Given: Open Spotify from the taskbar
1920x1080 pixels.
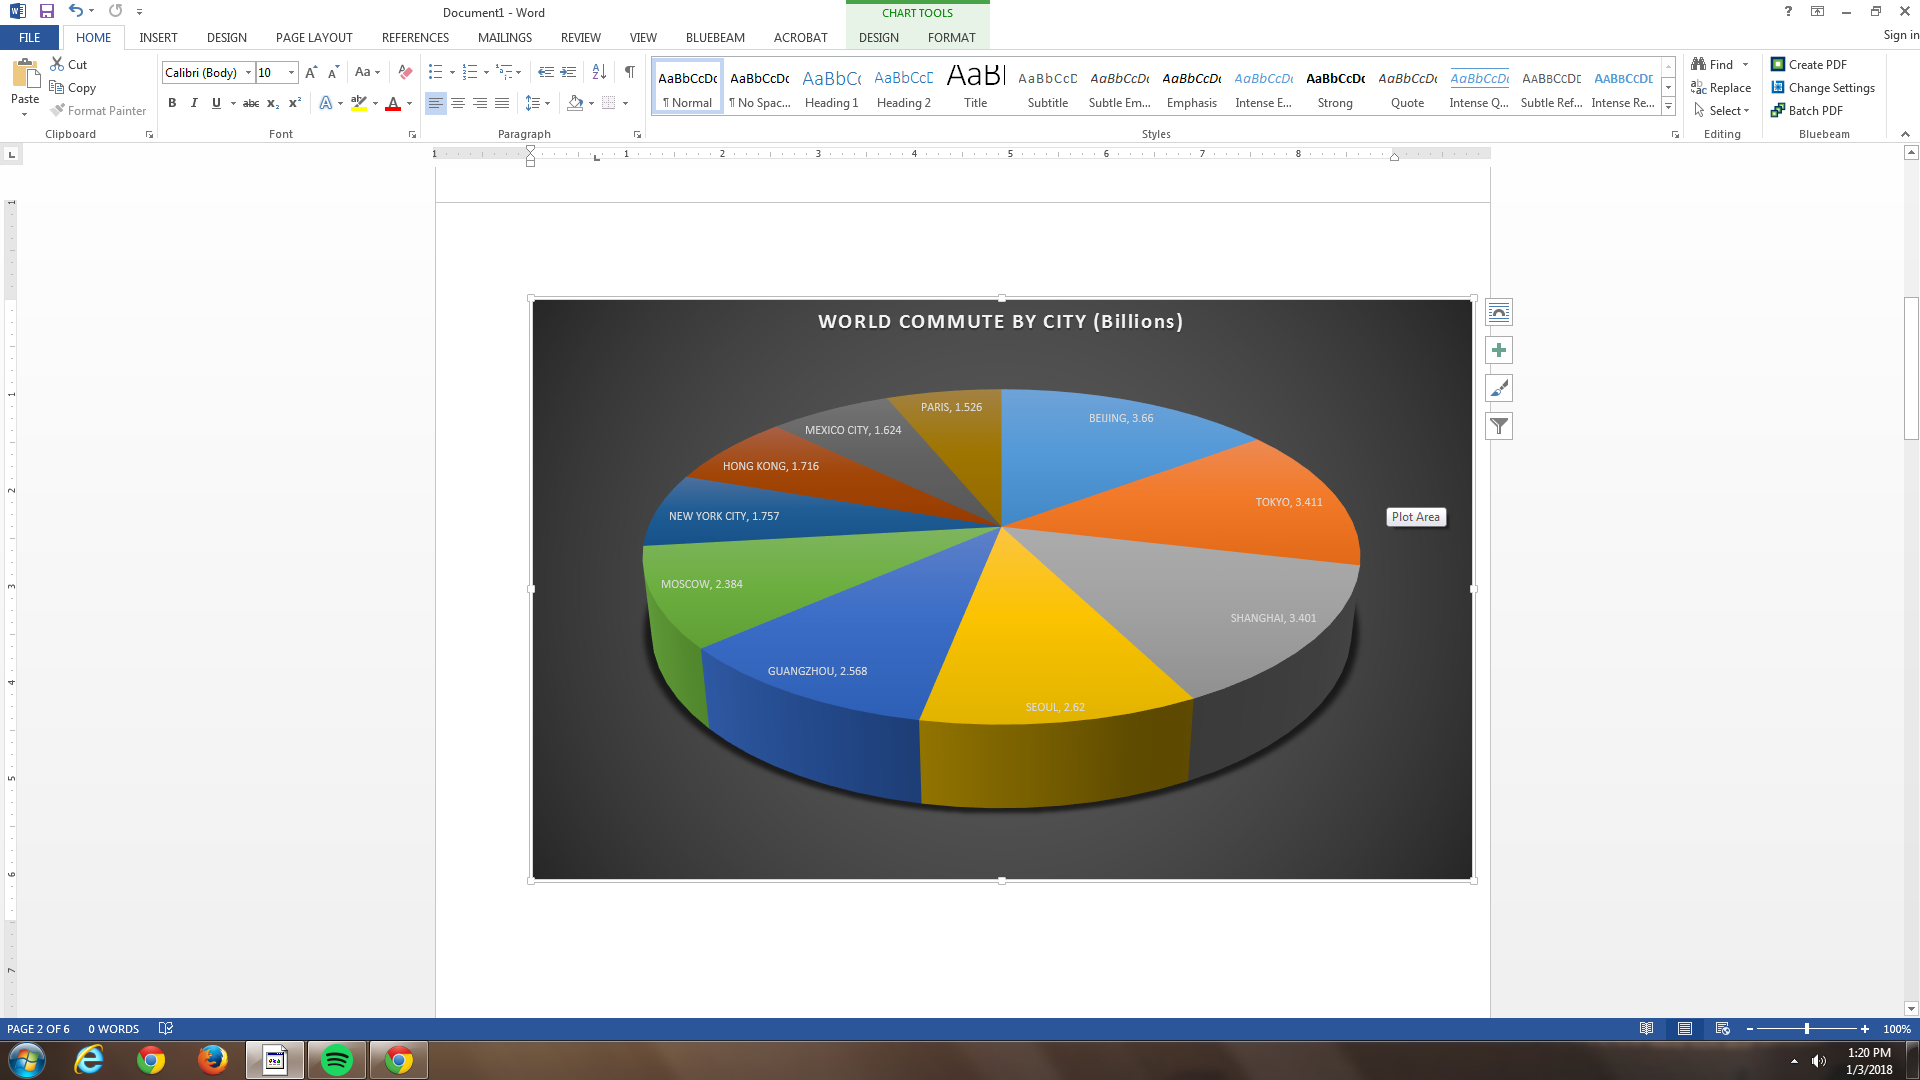Looking at the screenshot, I should [337, 1060].
